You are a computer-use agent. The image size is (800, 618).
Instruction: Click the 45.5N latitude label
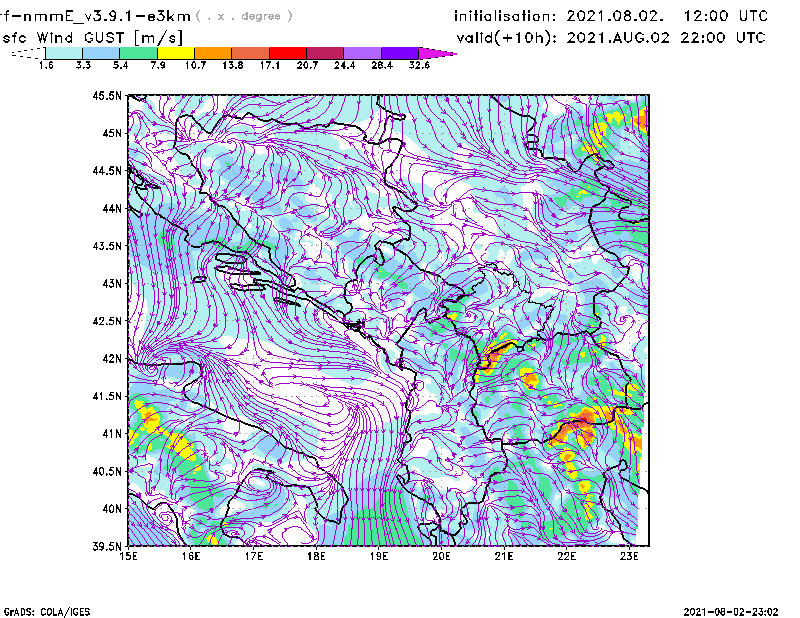pyautogui.click(x=107, y=95)
